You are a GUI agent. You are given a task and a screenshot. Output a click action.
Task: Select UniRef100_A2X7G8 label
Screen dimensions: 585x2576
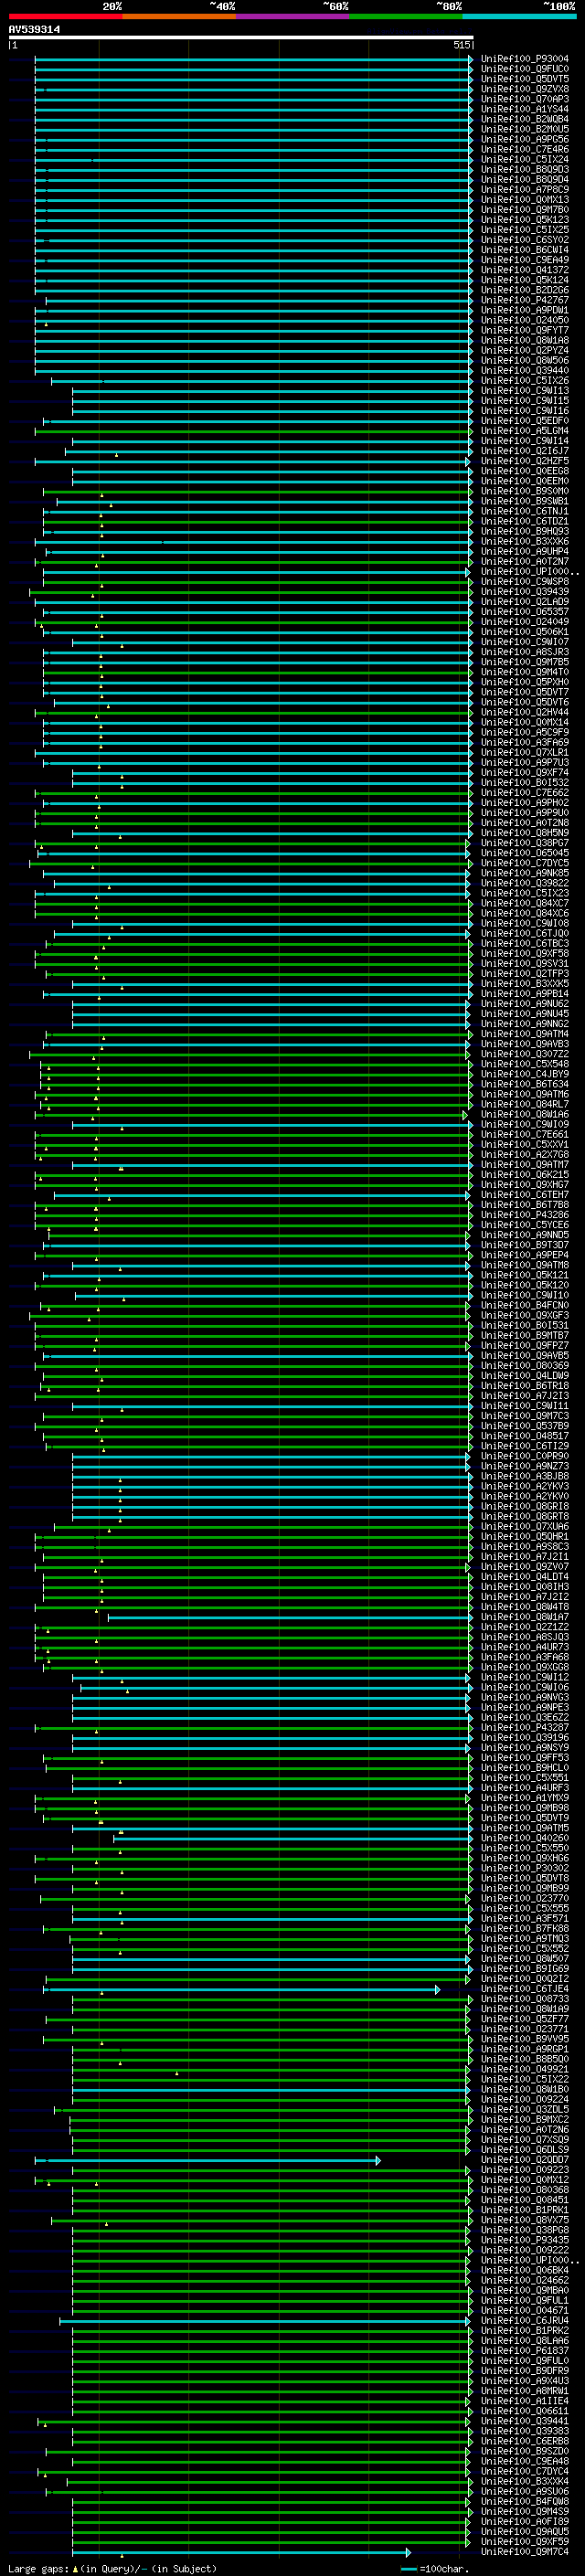[x=525, y=1155]
